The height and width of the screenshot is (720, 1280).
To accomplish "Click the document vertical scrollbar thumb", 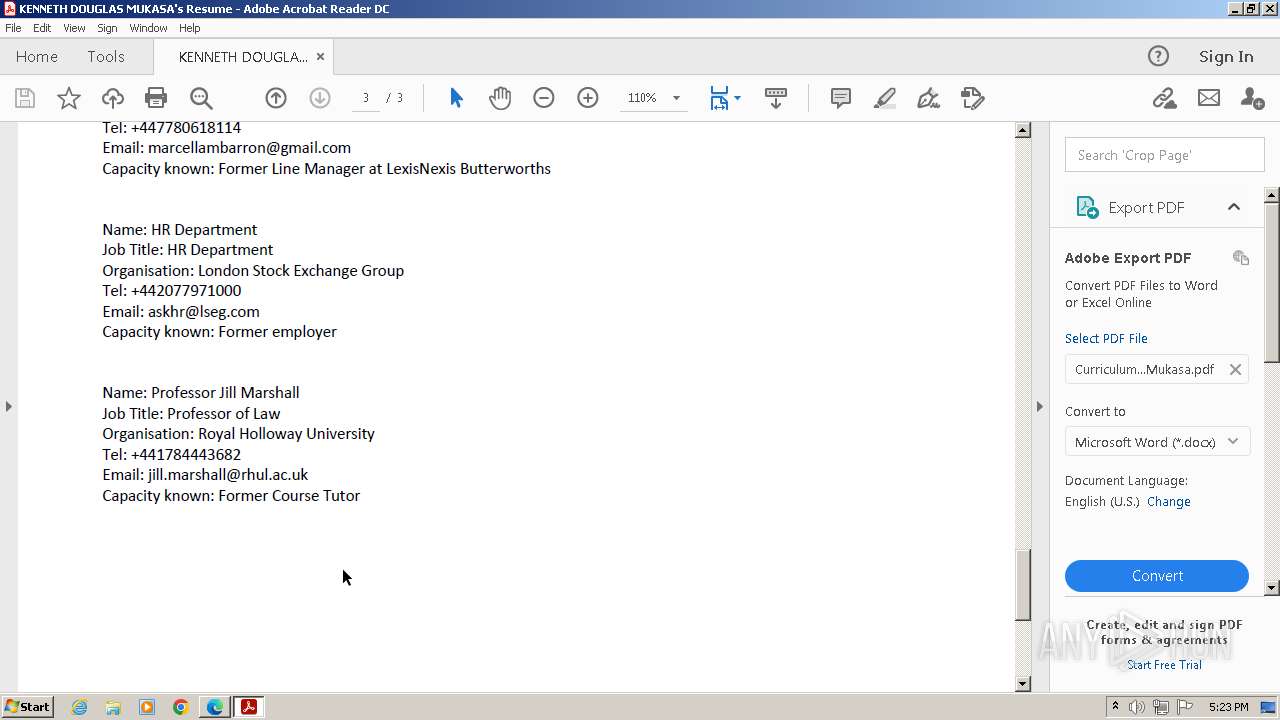I will click(1023, 585).
